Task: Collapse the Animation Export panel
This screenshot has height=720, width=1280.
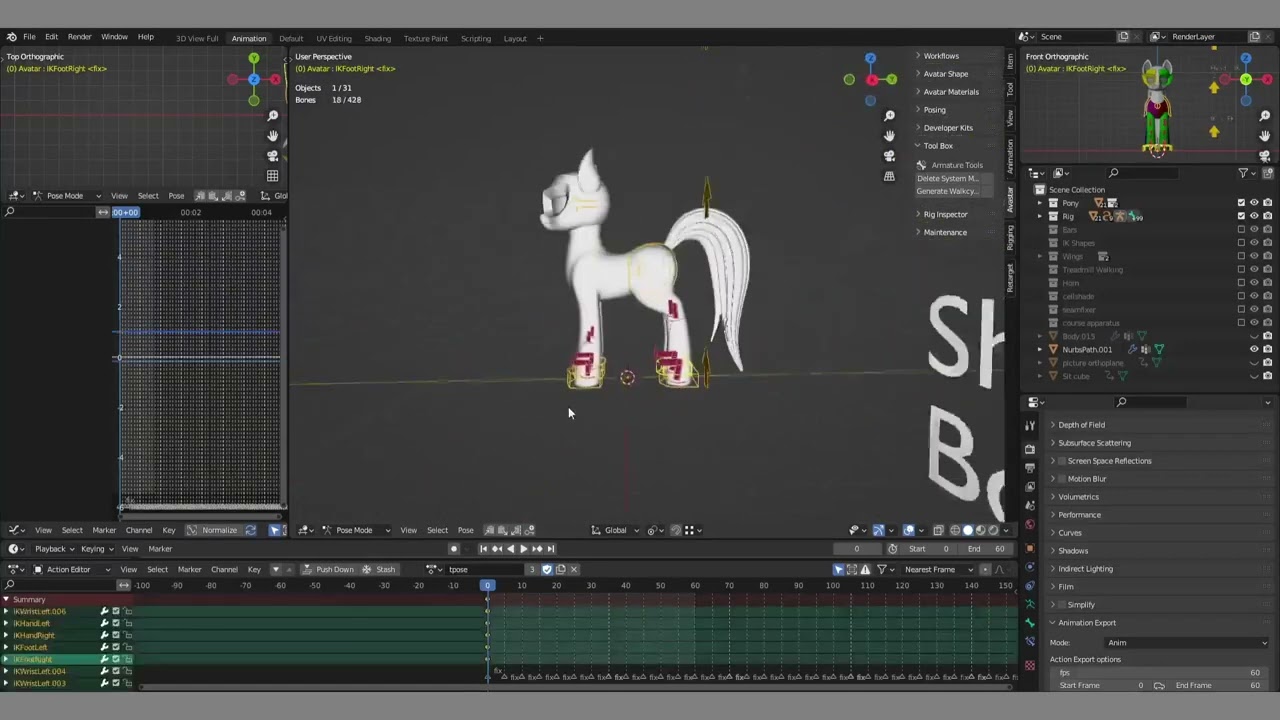Action: pyautogui.click(x=1052, y=623)
